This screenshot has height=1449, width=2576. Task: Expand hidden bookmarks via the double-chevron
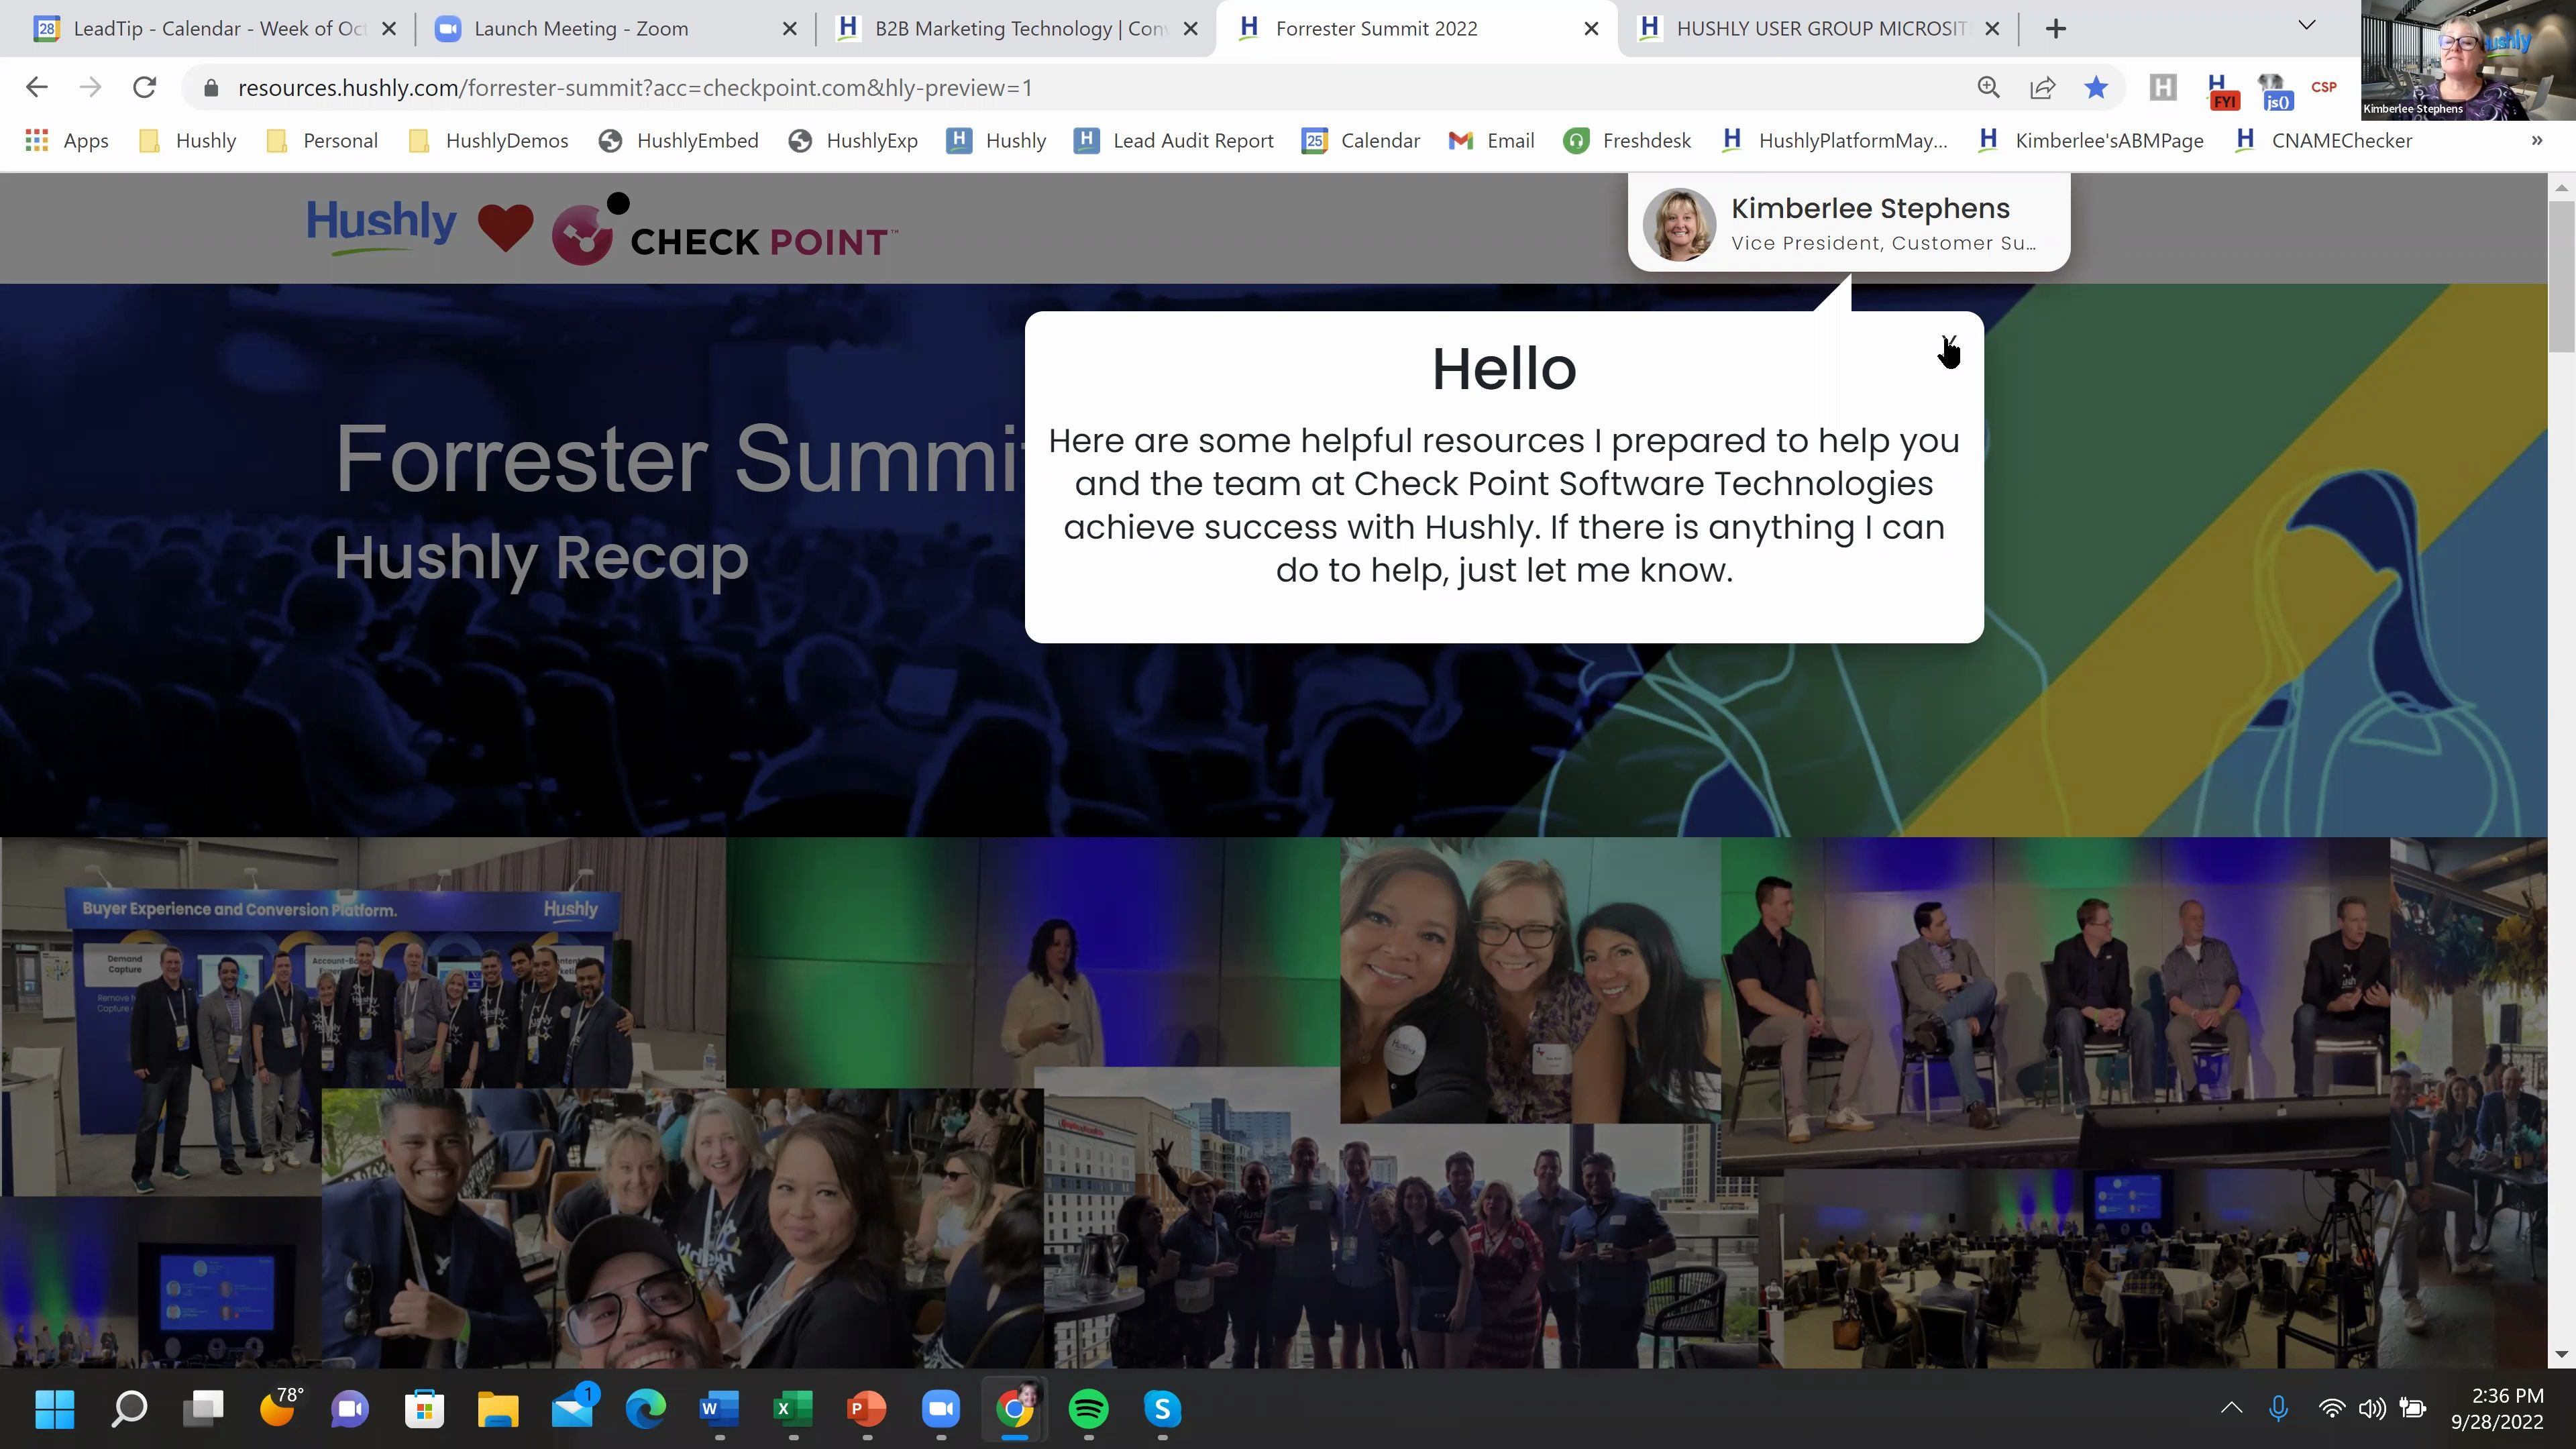[2537, 140]
